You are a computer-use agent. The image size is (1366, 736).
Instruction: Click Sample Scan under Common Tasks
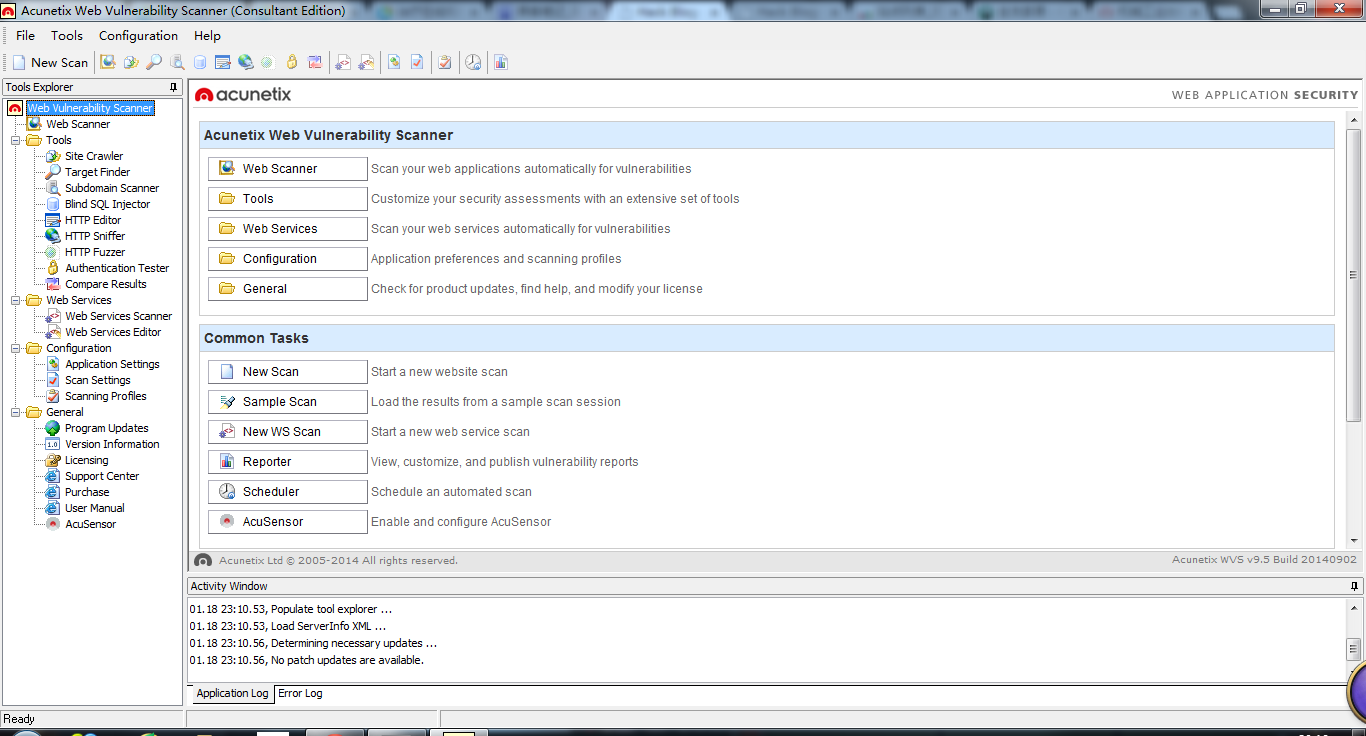coord(288,402)
